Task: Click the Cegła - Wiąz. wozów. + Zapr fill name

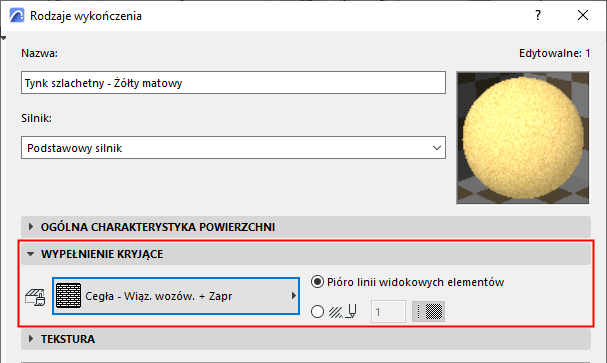Action: (x=159, y=296)
